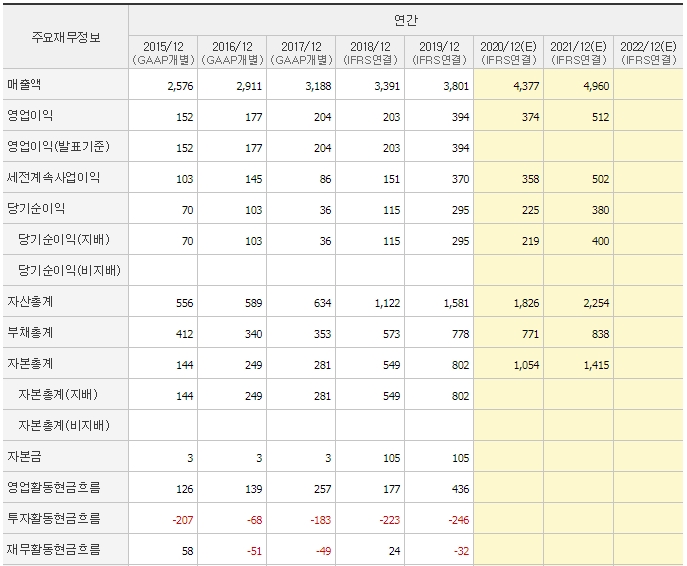Image resolution: width=687 pixels, height=566 pixels.
Task: Select 매출액 estimate 4,377 for 2020/12(E)
Action: [526, 86]
